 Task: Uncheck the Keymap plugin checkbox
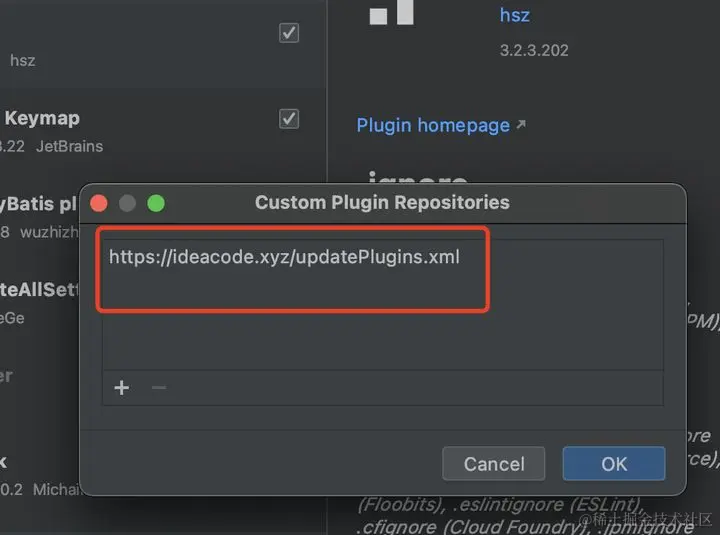(289, 119)
